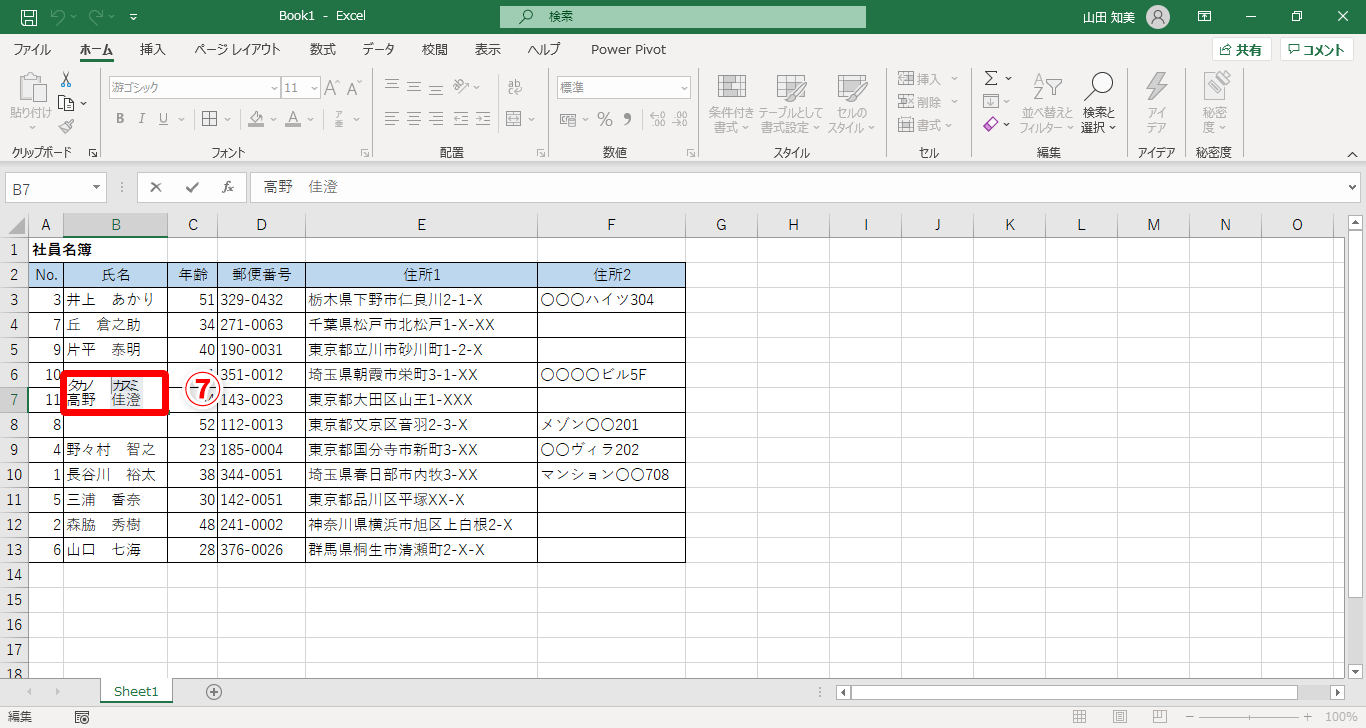Decrease font size with the smaller A icon
This screenshot has height=728, width=1366.
tap(355, 88)
